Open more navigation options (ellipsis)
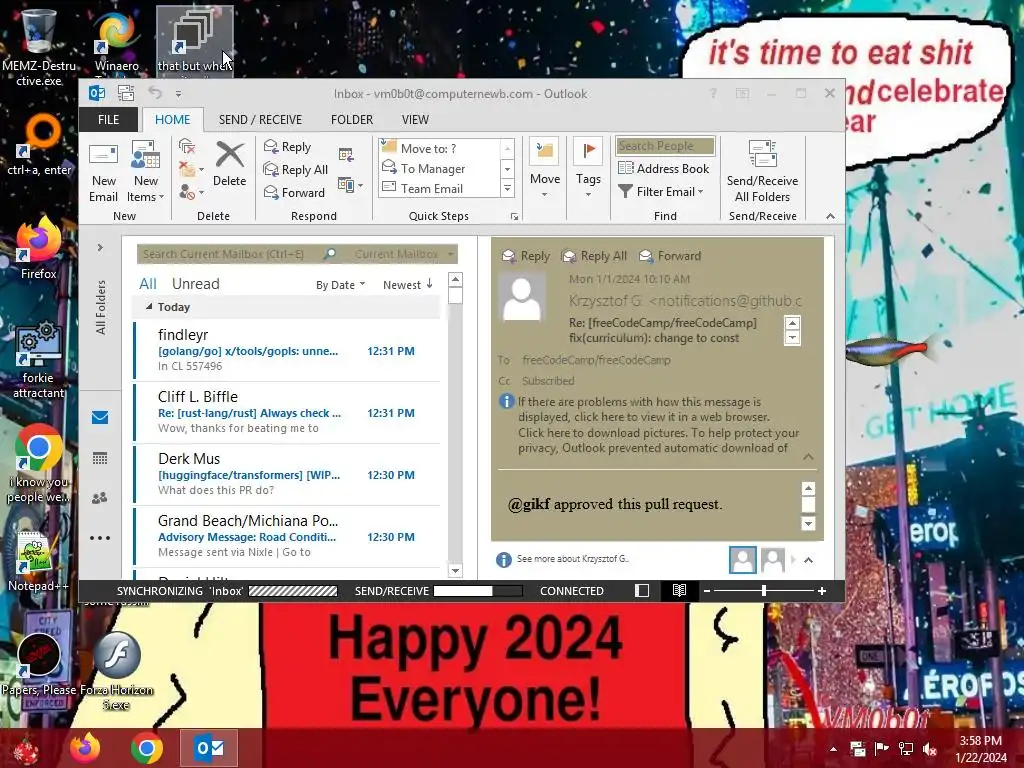This screenshot has height=768, width=1024. coord(100,538)
